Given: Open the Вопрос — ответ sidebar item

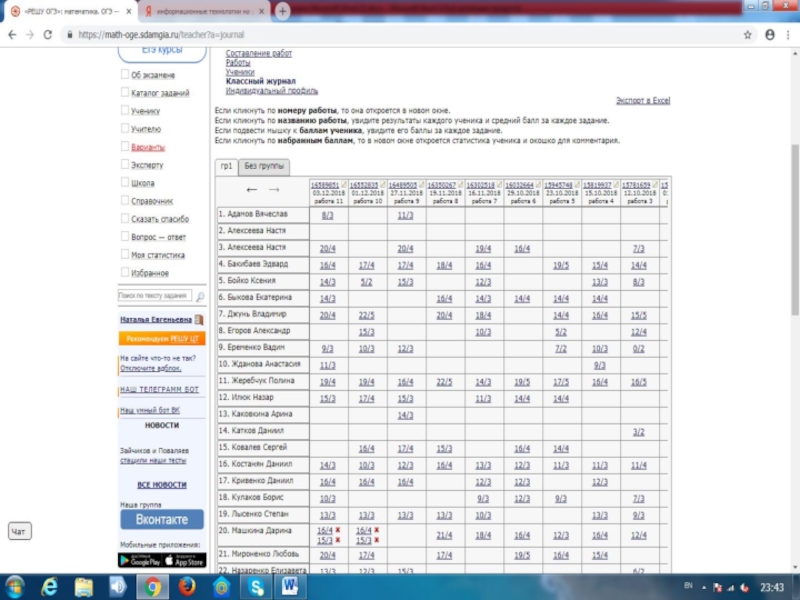Looking at the screenshot, I should click(158, 237).
